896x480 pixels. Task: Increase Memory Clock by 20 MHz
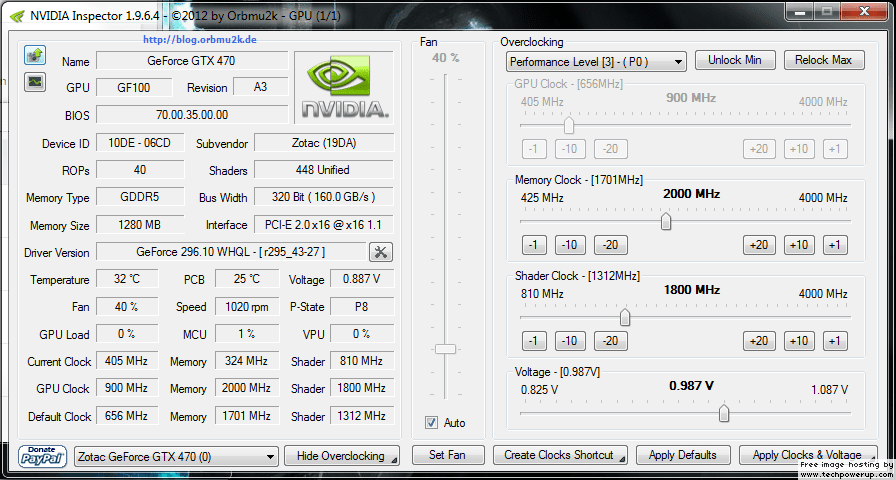coord(759,245)
